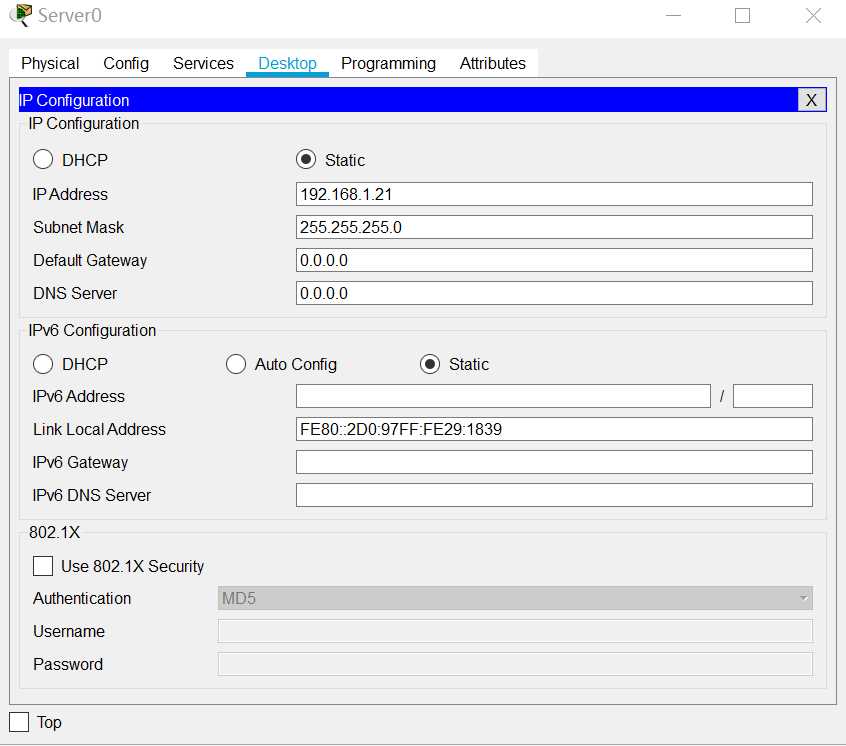Open the Programming tab
The image size is (846, 746).
388,63
